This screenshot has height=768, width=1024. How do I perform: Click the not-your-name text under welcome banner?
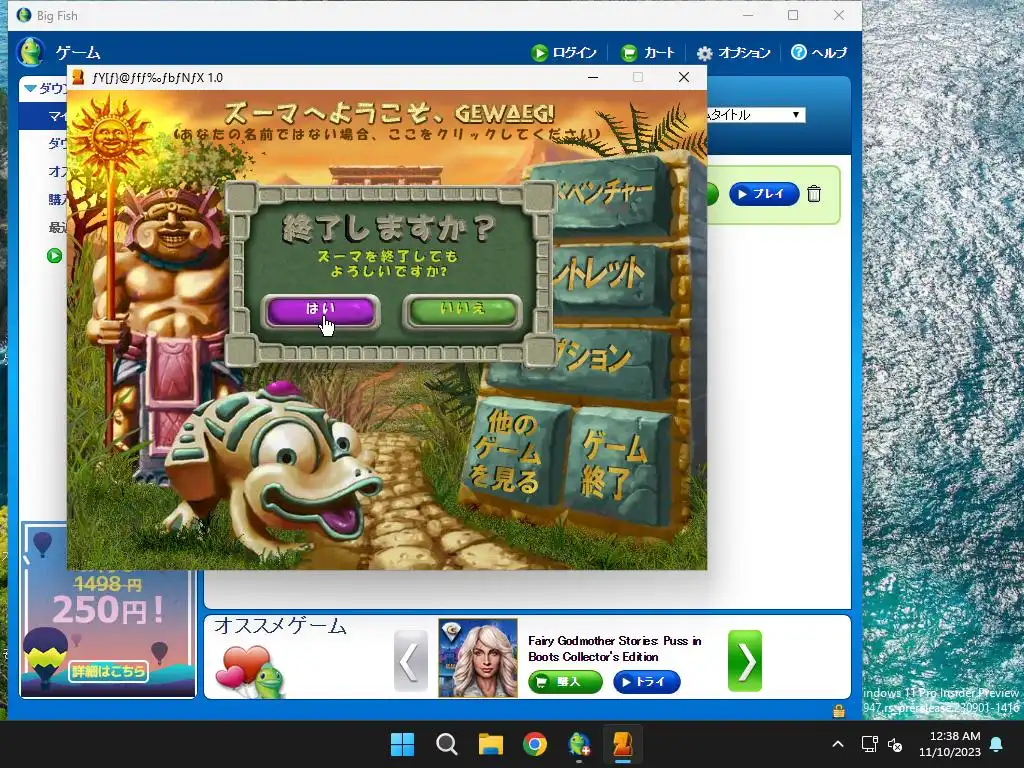click(x=387, y=135)
